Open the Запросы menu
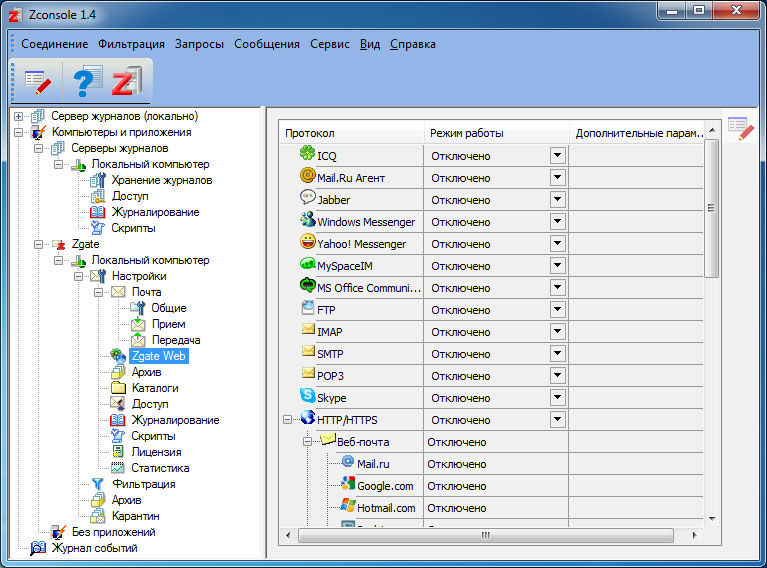 point(199,44)
